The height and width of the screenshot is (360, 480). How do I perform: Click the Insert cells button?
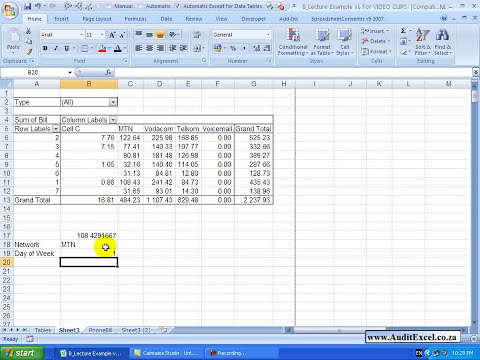click(x=375, y=31)
